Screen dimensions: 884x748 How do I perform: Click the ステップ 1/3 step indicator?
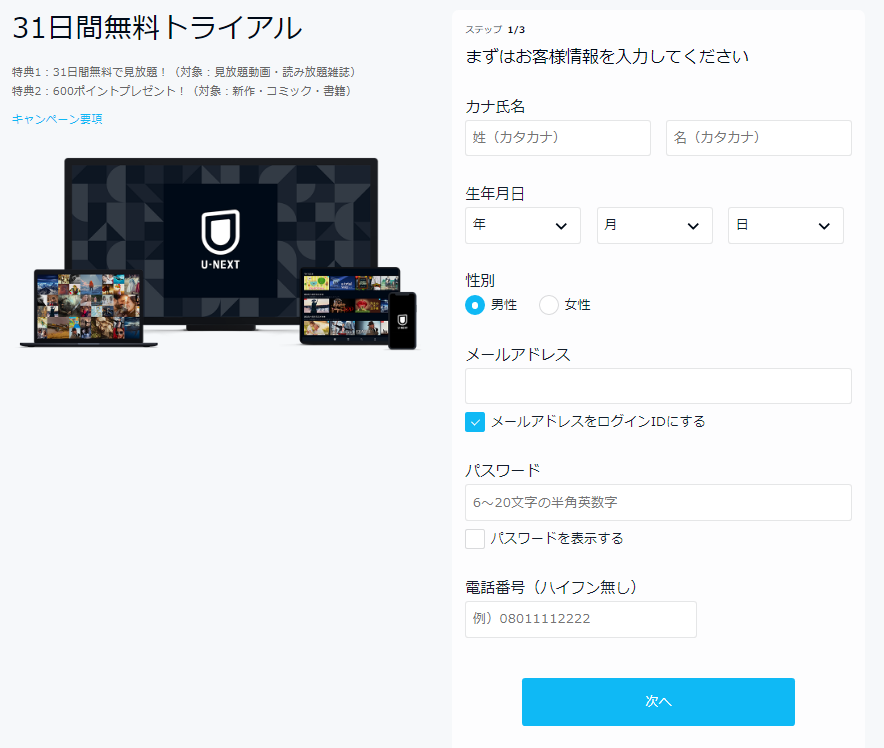click(x=495, y=29)
